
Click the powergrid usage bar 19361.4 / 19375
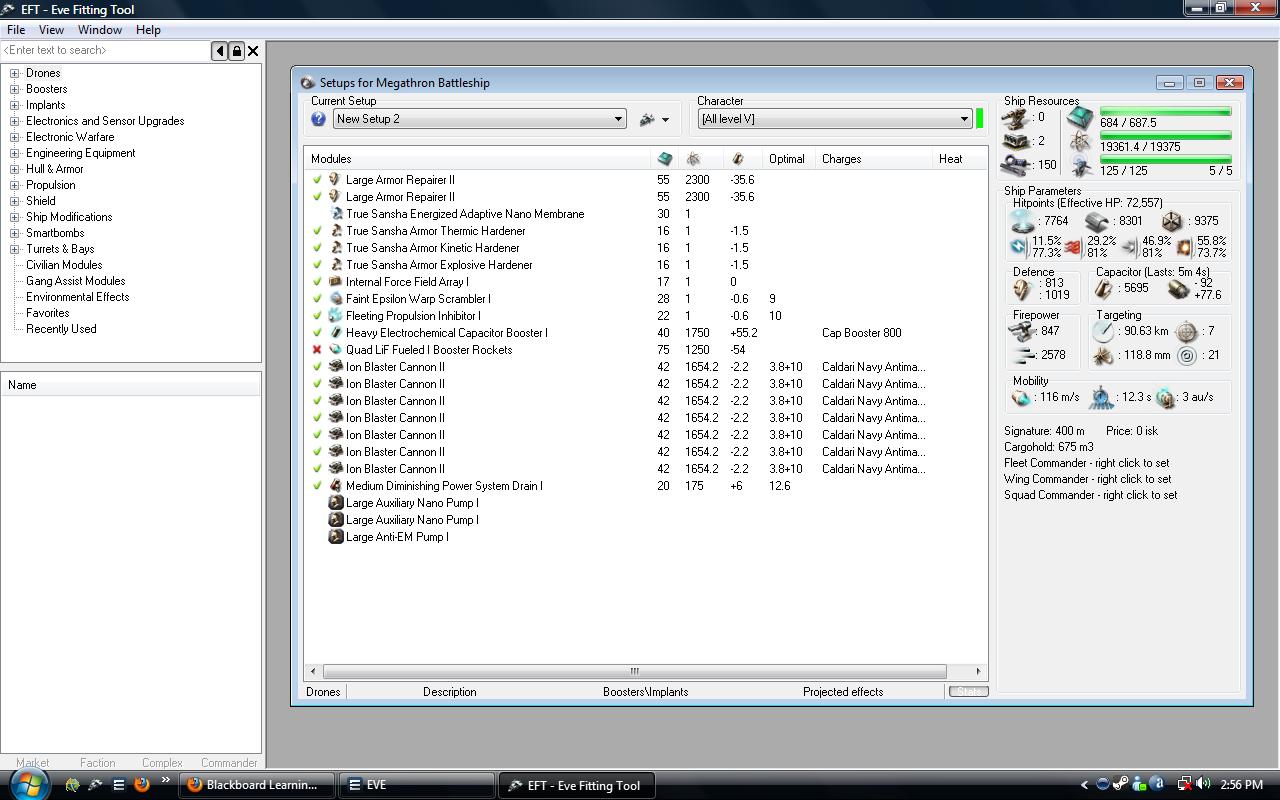click(x=1165, y=136)
